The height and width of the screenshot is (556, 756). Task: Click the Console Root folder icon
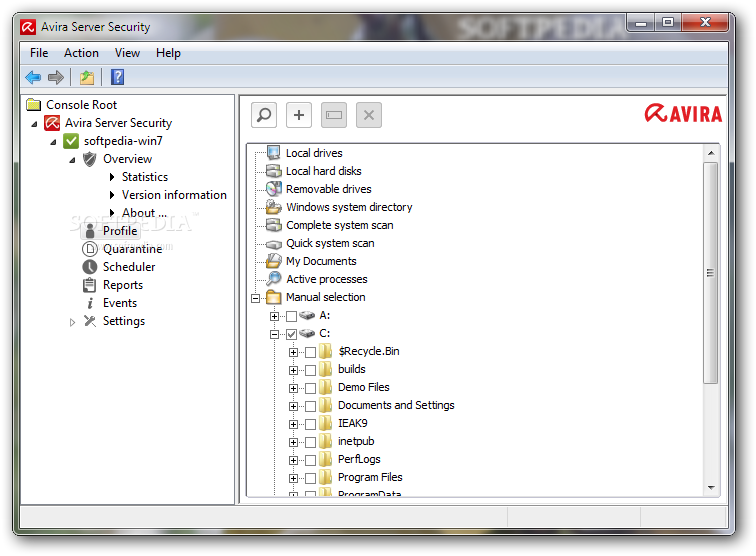coord(34,105)
